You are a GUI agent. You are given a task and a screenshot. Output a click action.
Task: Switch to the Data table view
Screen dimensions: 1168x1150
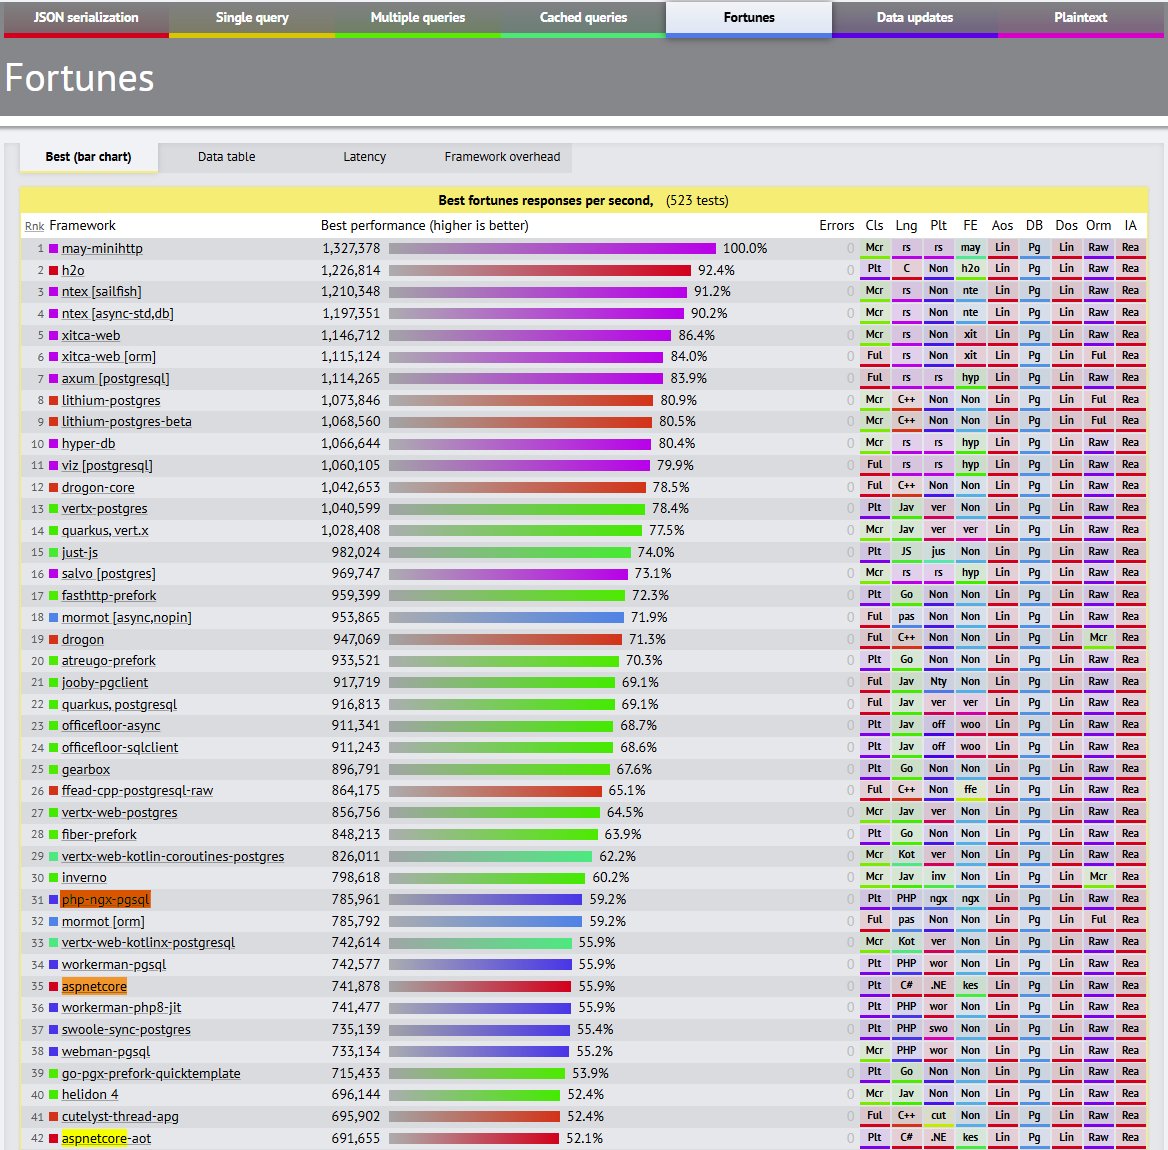(226, 157)
